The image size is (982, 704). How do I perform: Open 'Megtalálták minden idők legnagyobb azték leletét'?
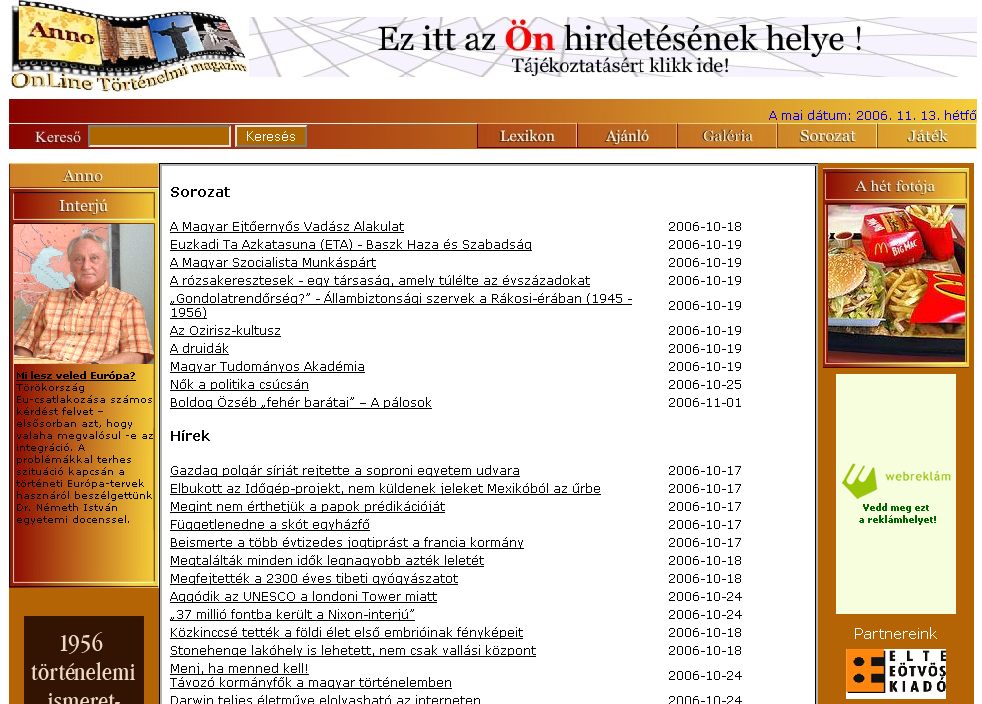[327, 562]
